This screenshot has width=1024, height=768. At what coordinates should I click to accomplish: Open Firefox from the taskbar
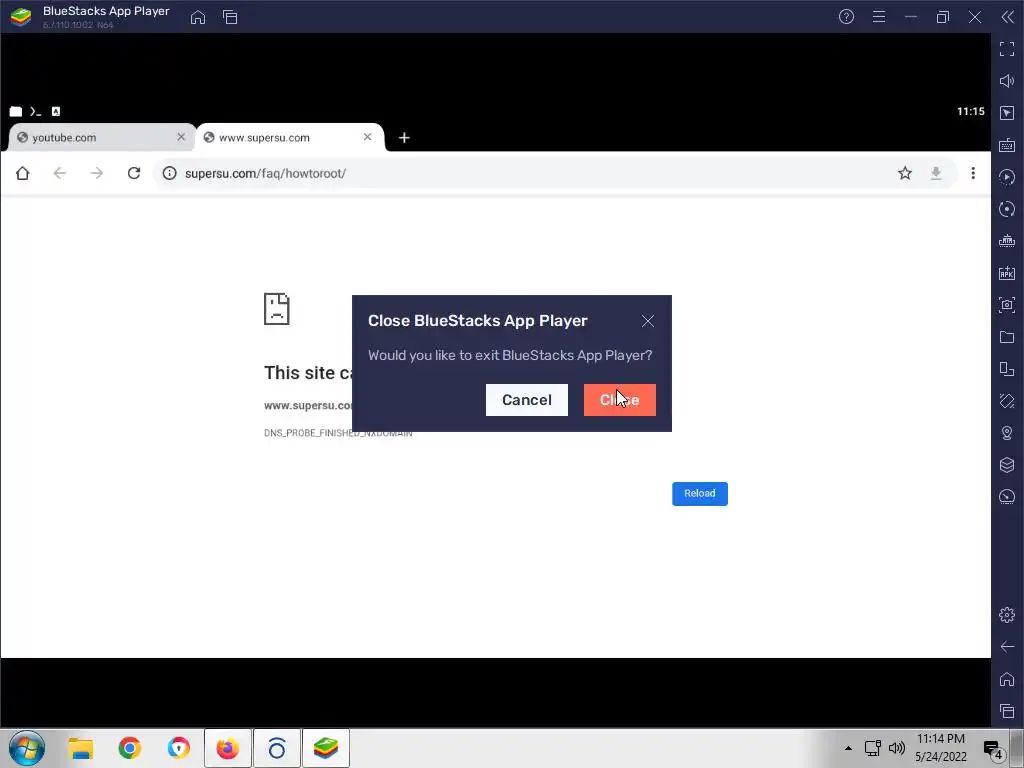pos(227,748)
